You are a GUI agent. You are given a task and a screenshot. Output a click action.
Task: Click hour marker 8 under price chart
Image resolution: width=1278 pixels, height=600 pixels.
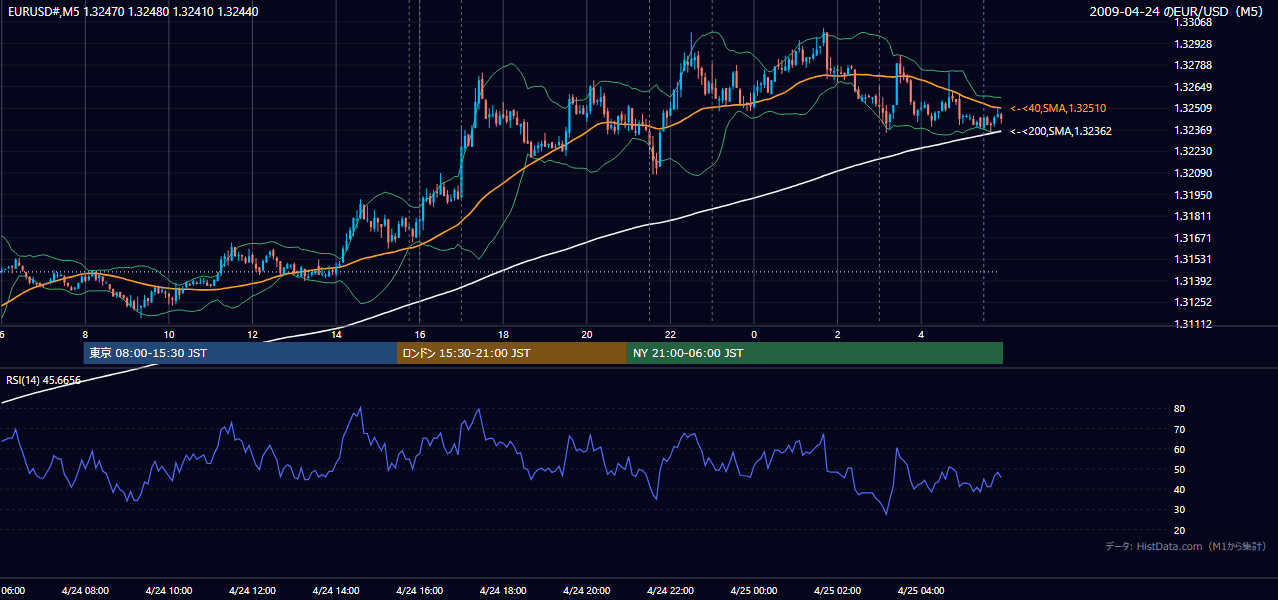(85, 335)
